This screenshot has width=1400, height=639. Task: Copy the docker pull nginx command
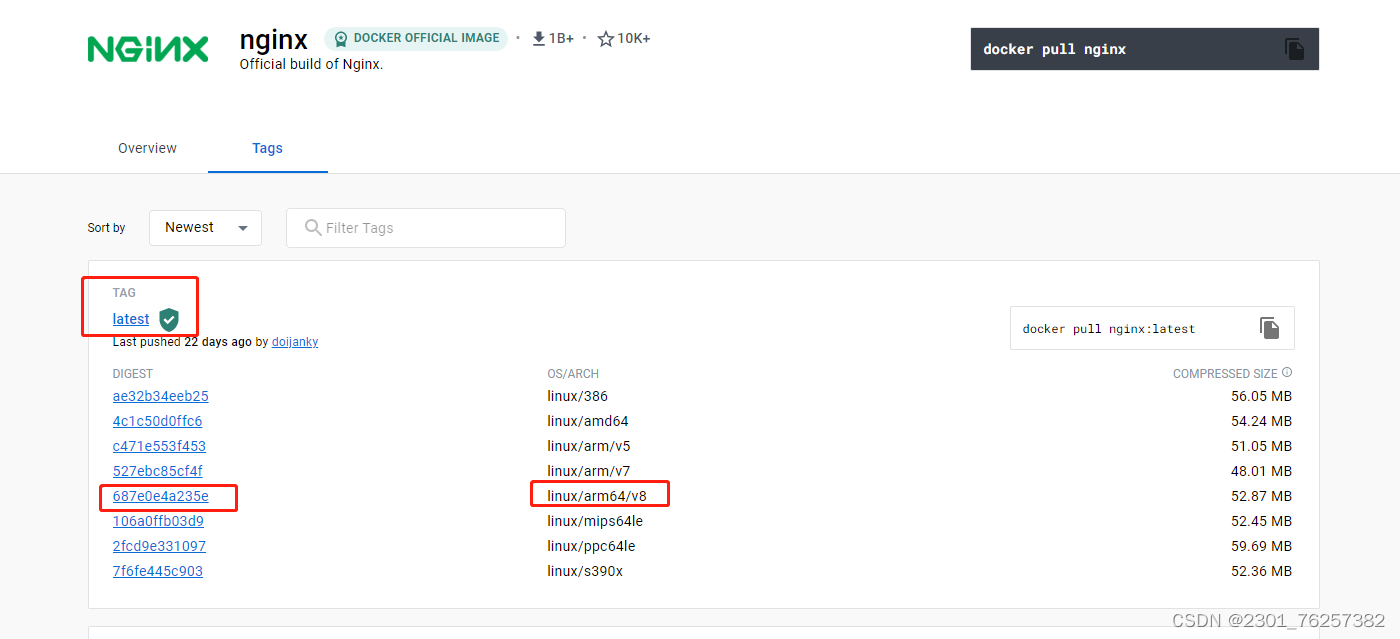pos(1295,48)
